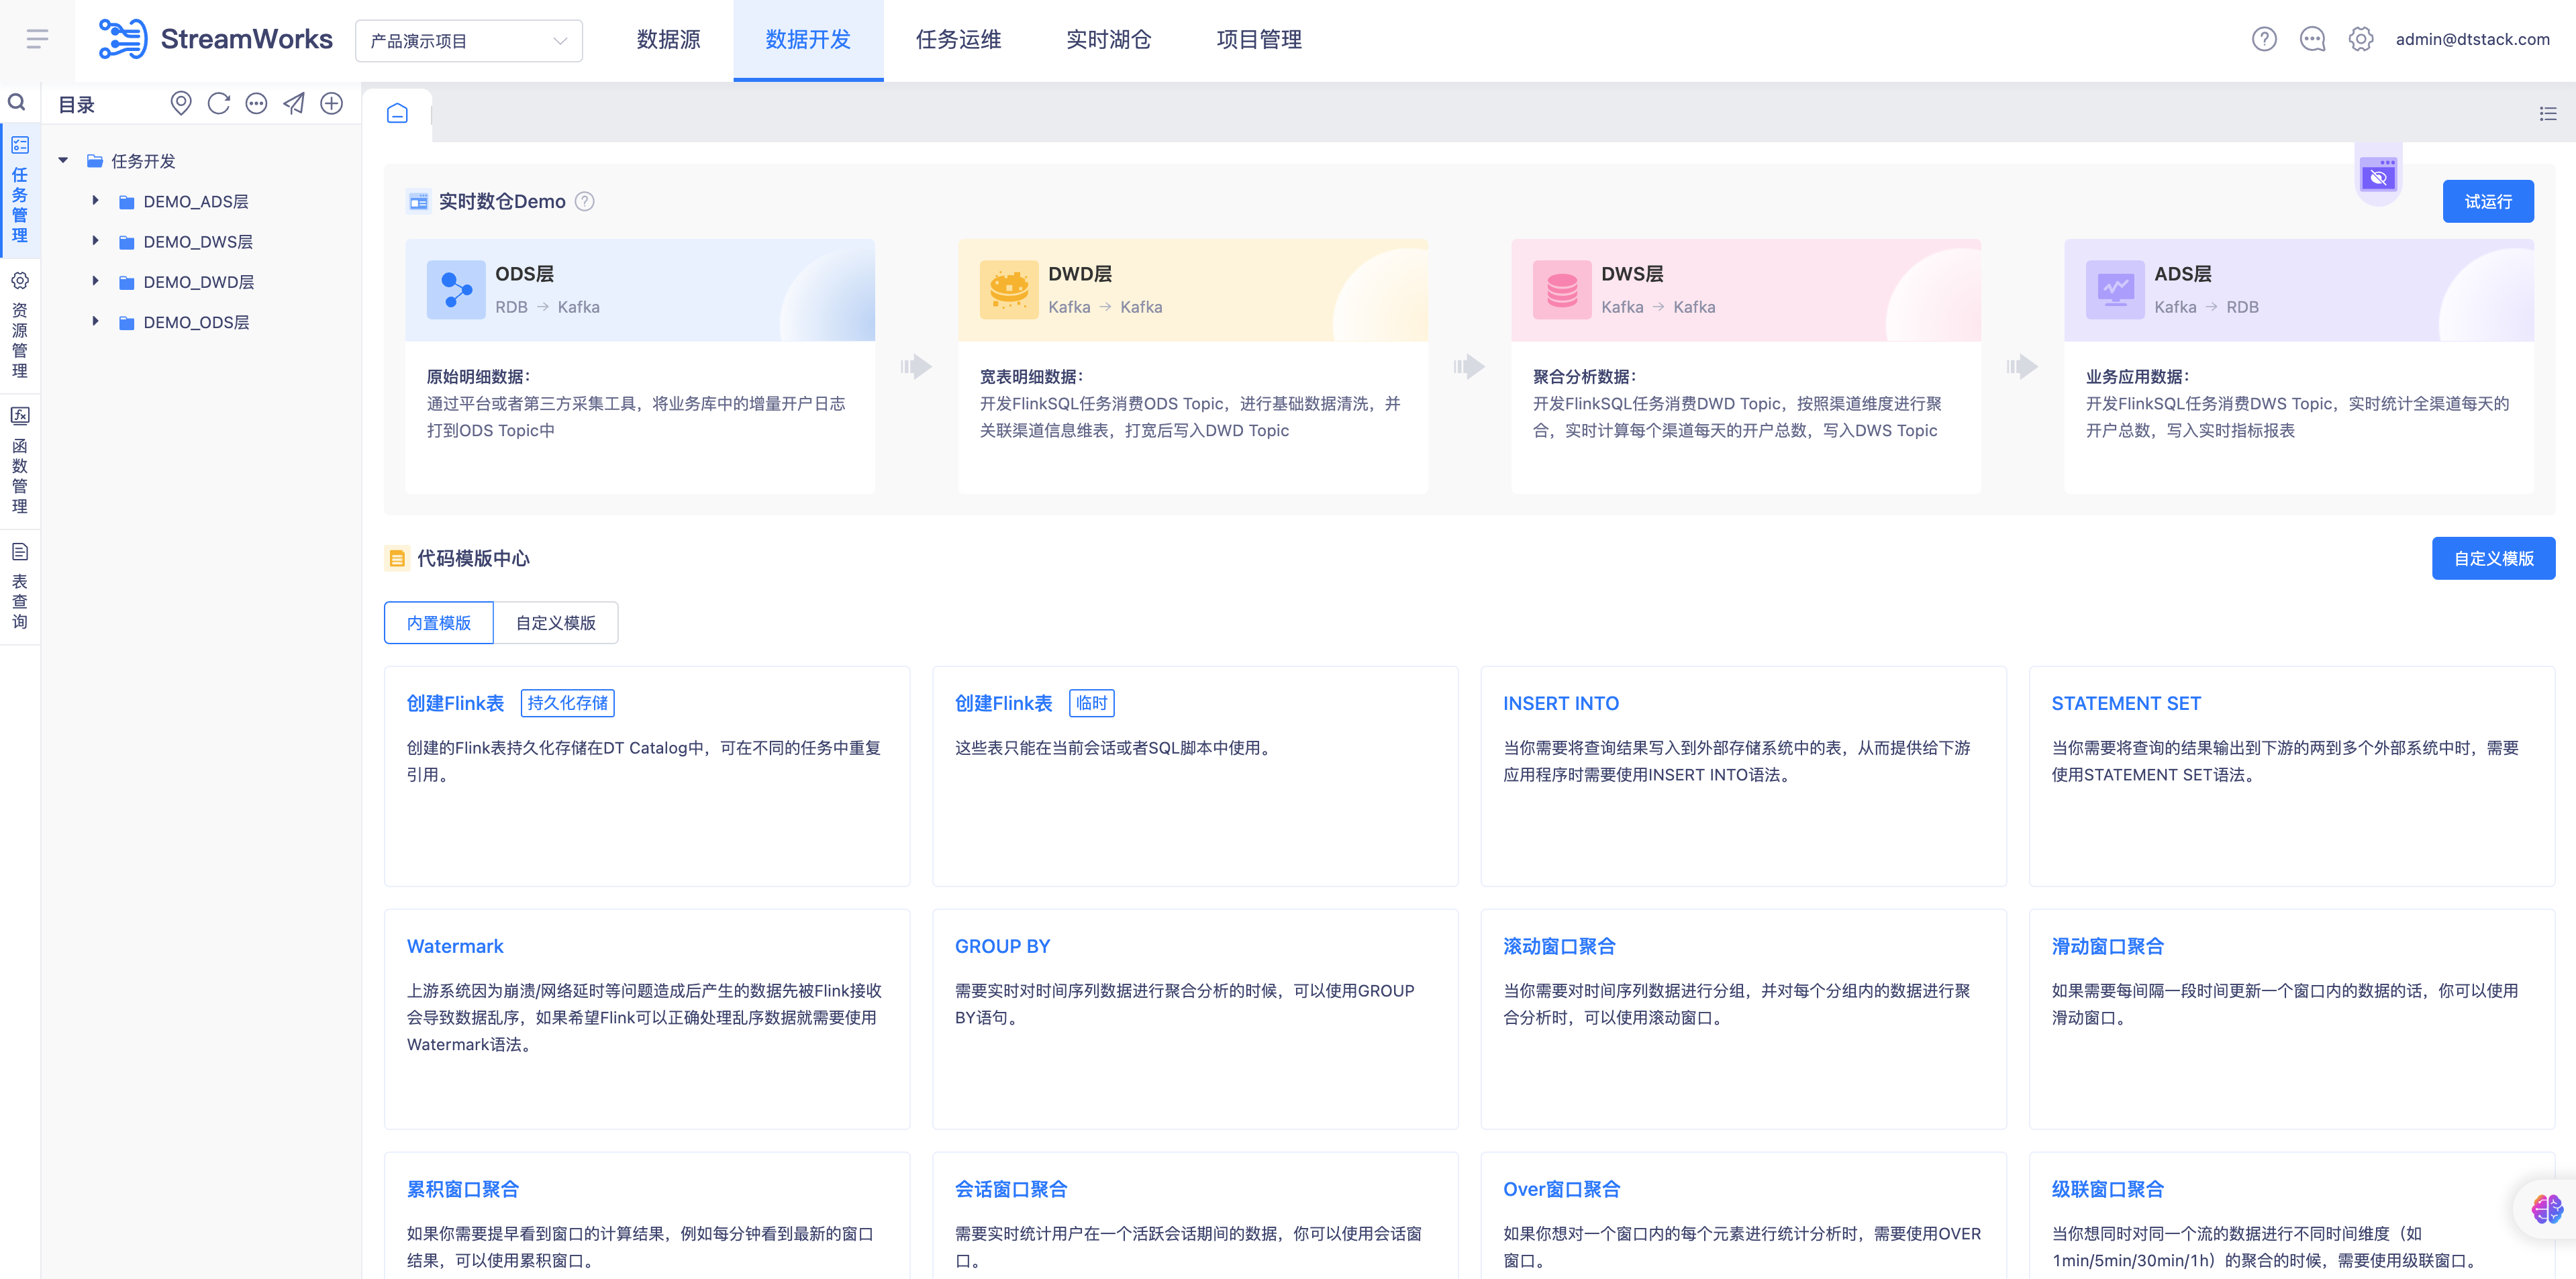Expand the DEMO_DWS层 folder
Screen dimensions: 2576x1279
[95, 241]
